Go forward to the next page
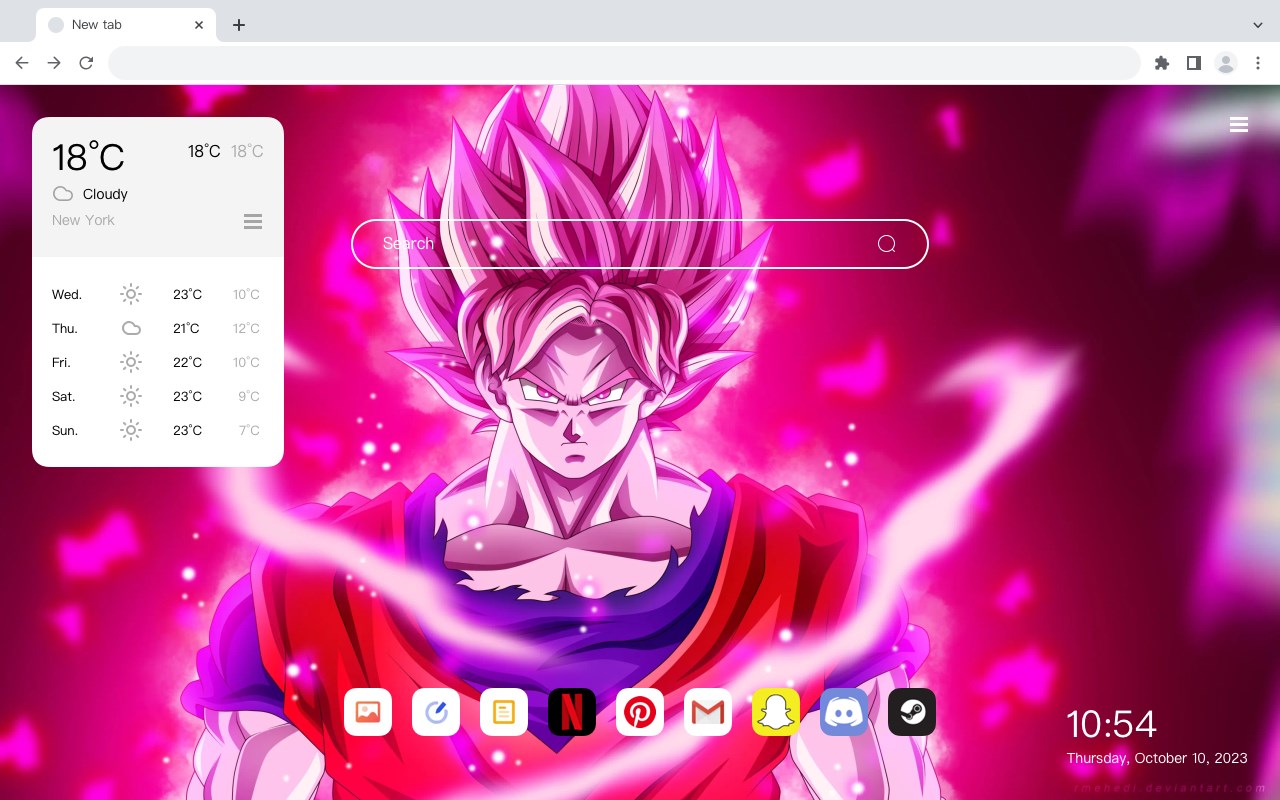1280x800 pixels. (x=54, y=63)
